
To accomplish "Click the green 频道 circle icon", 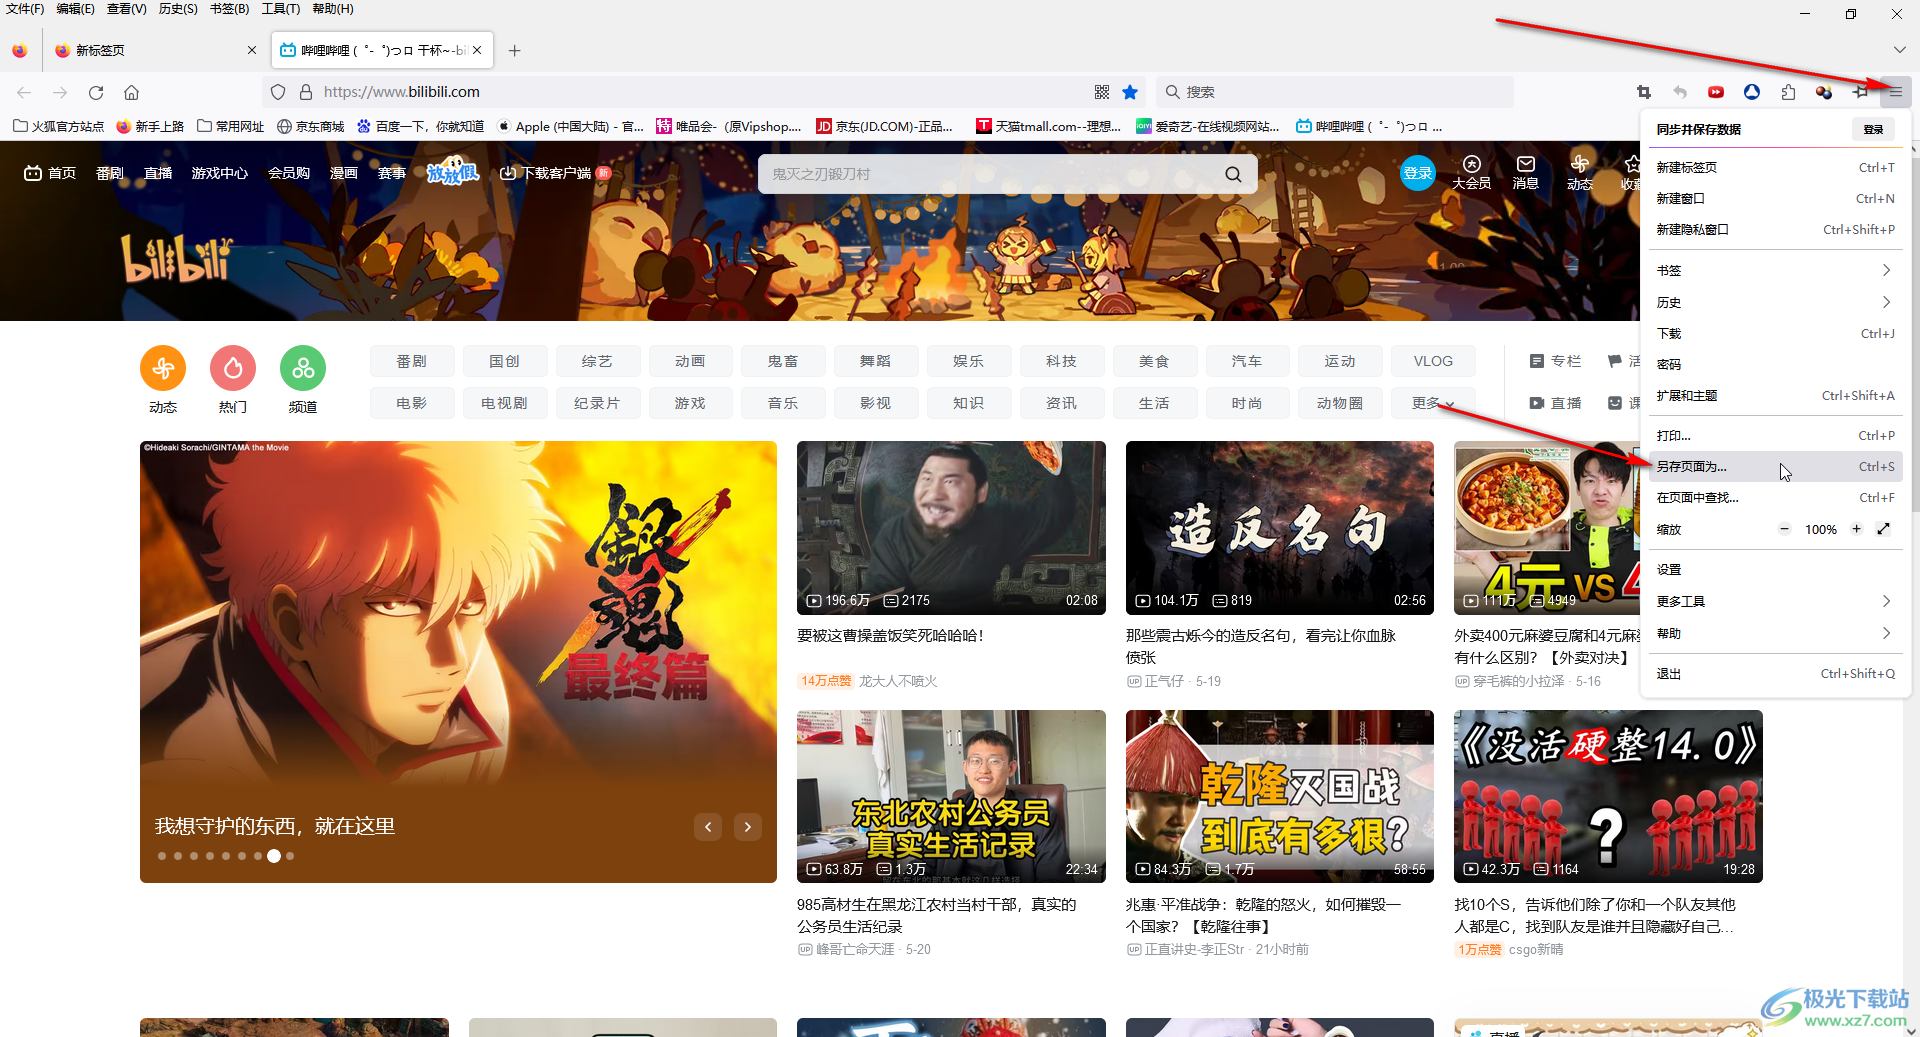I will point(303,369).
